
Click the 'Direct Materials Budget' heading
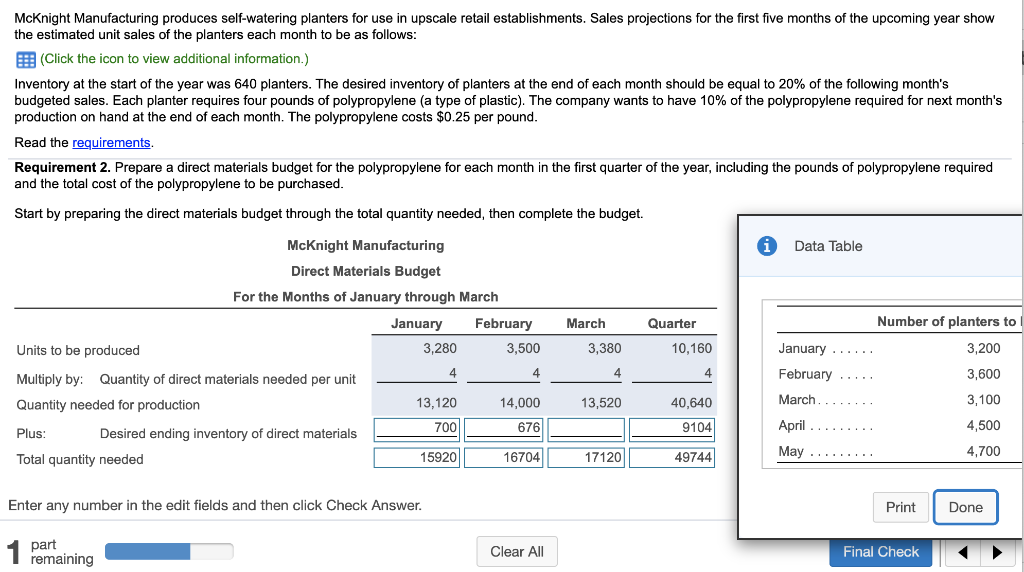(x=366, y=271)
